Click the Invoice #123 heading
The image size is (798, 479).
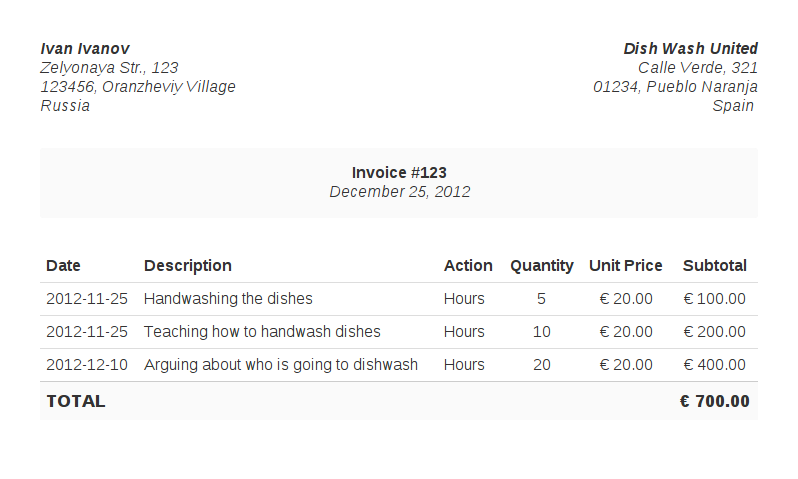399,172
